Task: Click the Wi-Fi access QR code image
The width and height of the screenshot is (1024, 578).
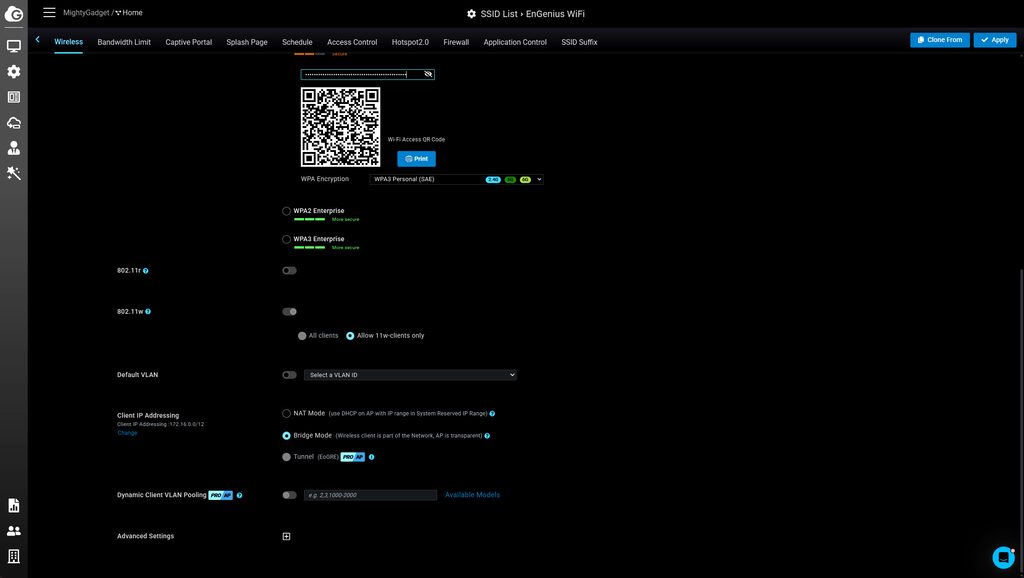Action: click(x=340, y=127)
